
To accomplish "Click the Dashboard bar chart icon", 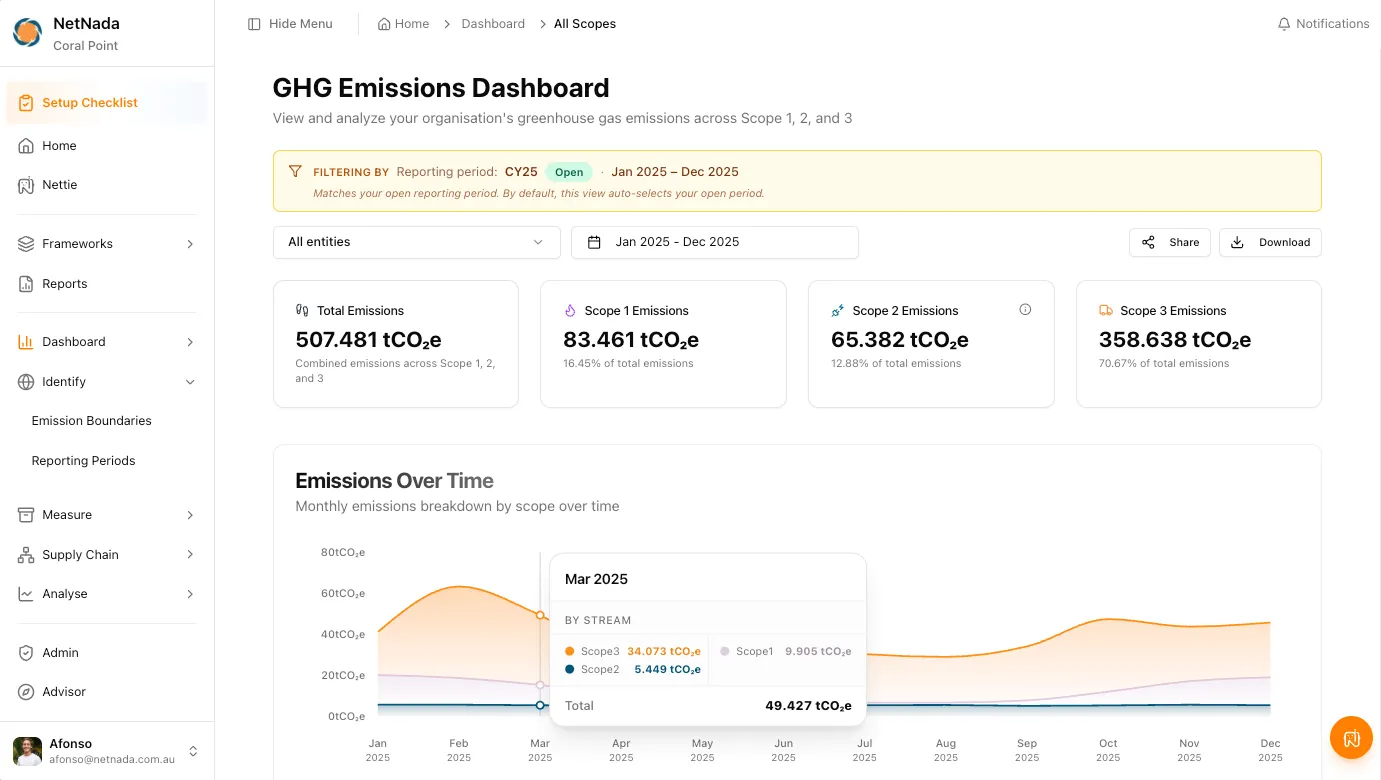I will [26, 342].
